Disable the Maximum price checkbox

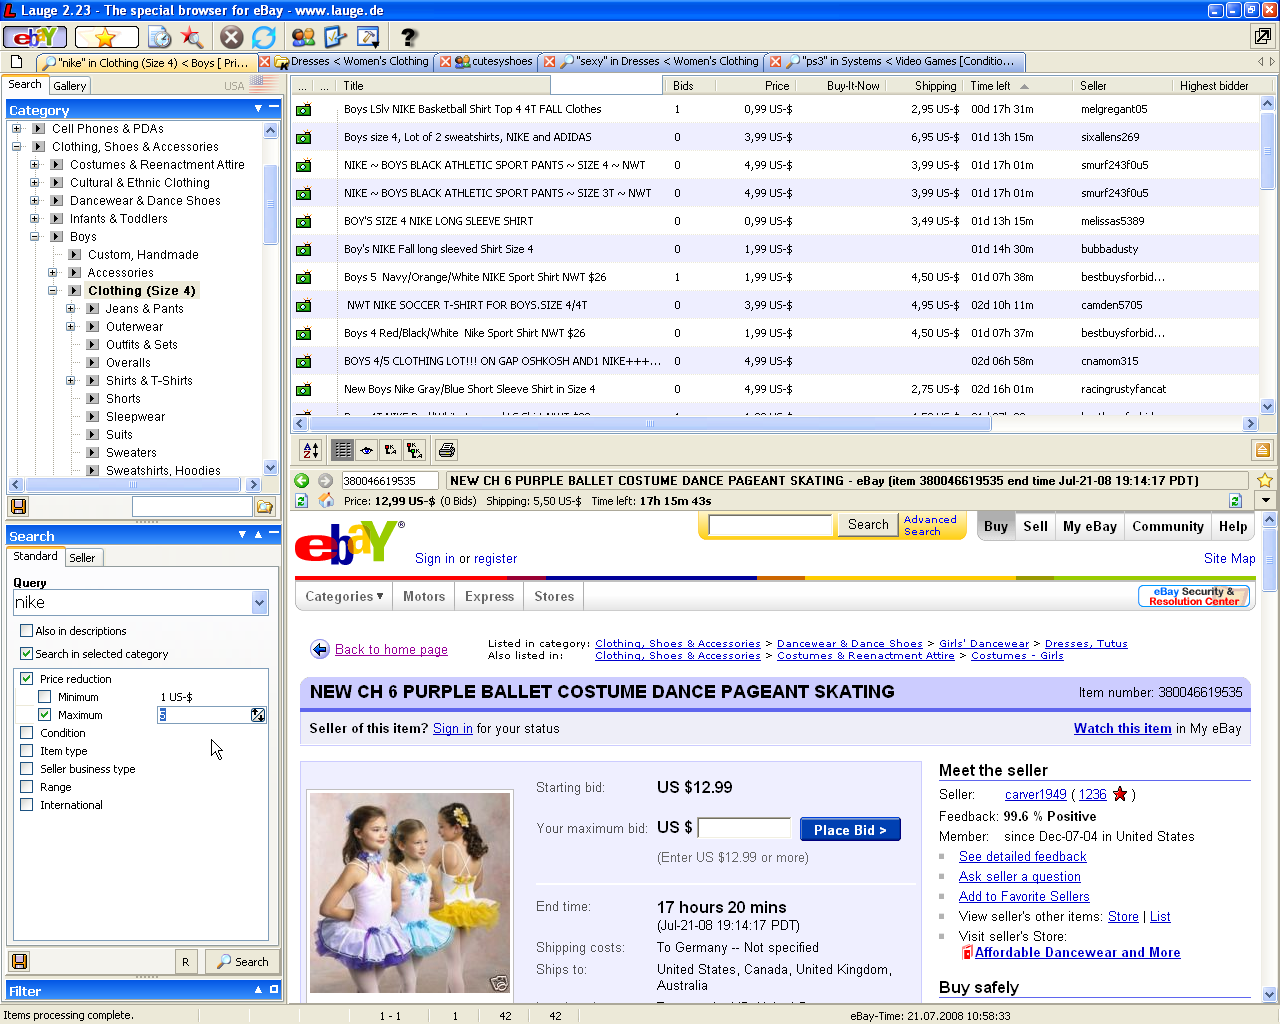point(45,715)
